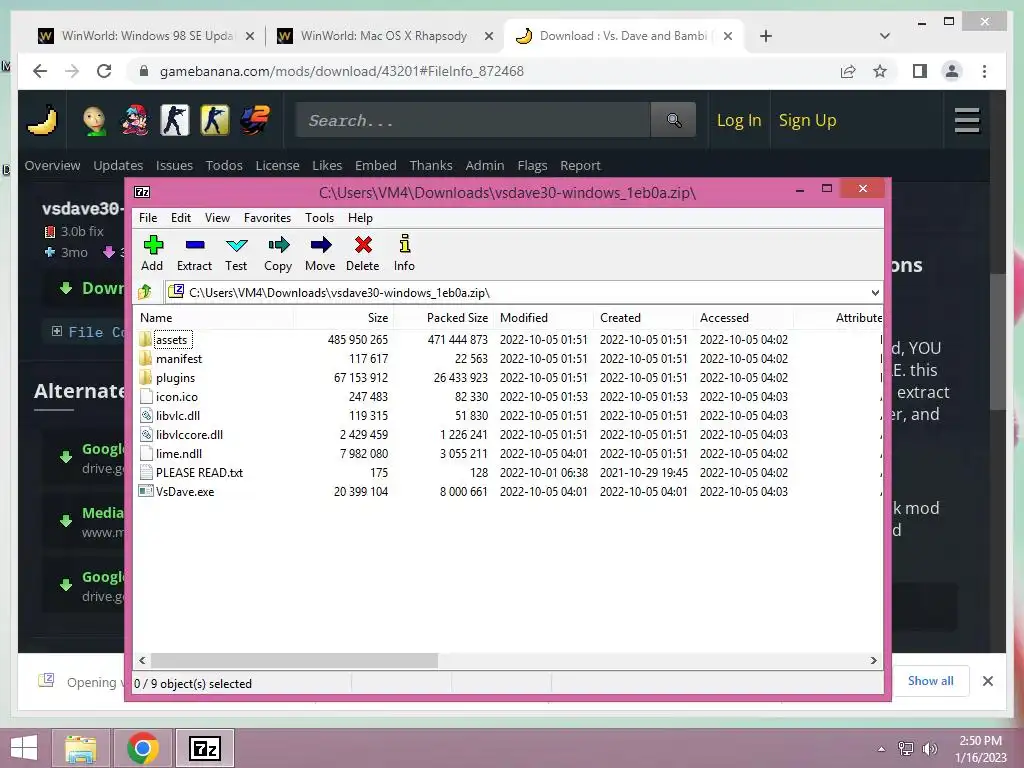Toggle Chrome side panel icon

(920, 71)
